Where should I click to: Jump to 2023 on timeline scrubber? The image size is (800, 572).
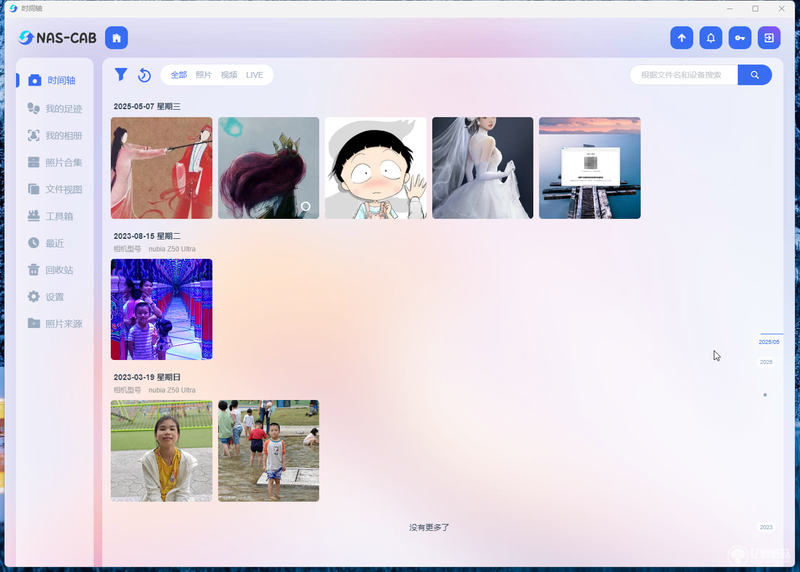(x=766, y=527)
